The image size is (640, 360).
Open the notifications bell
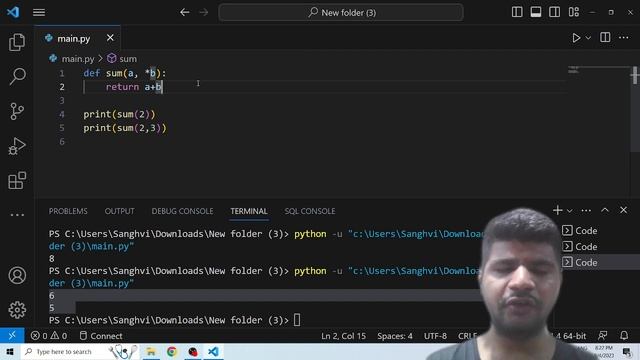coord(624,336)
